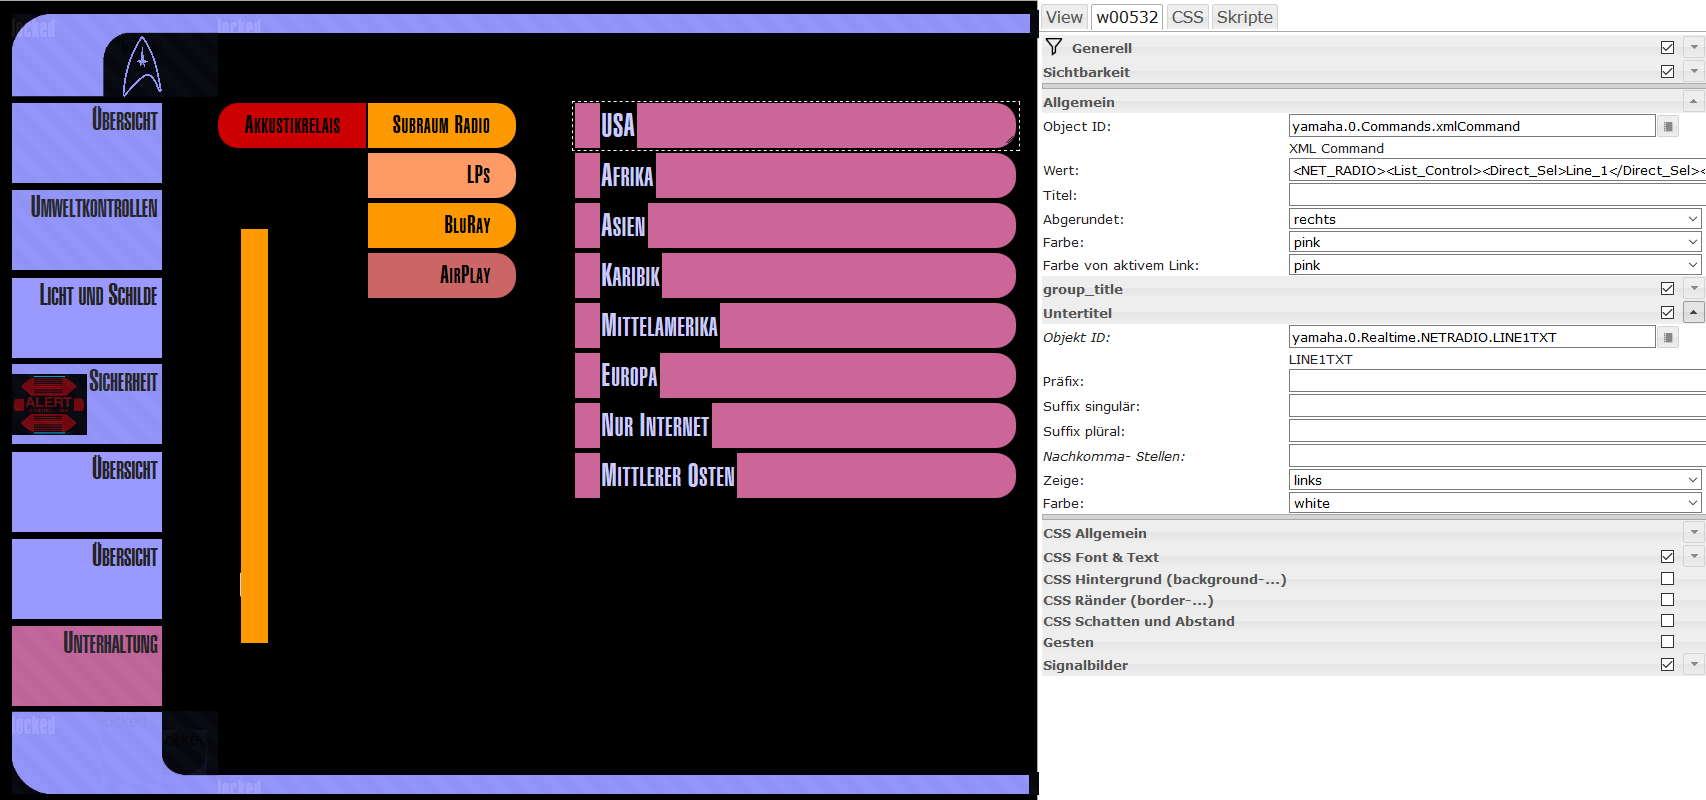Click the orange vertical slider bar
This screenshot has height=800, width=1706.
(x=254, y=435)
